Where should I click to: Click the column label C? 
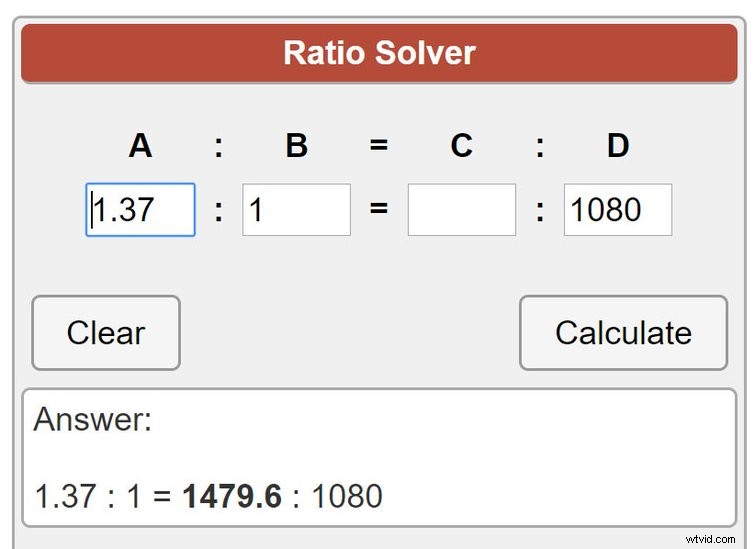pos(461,146)
